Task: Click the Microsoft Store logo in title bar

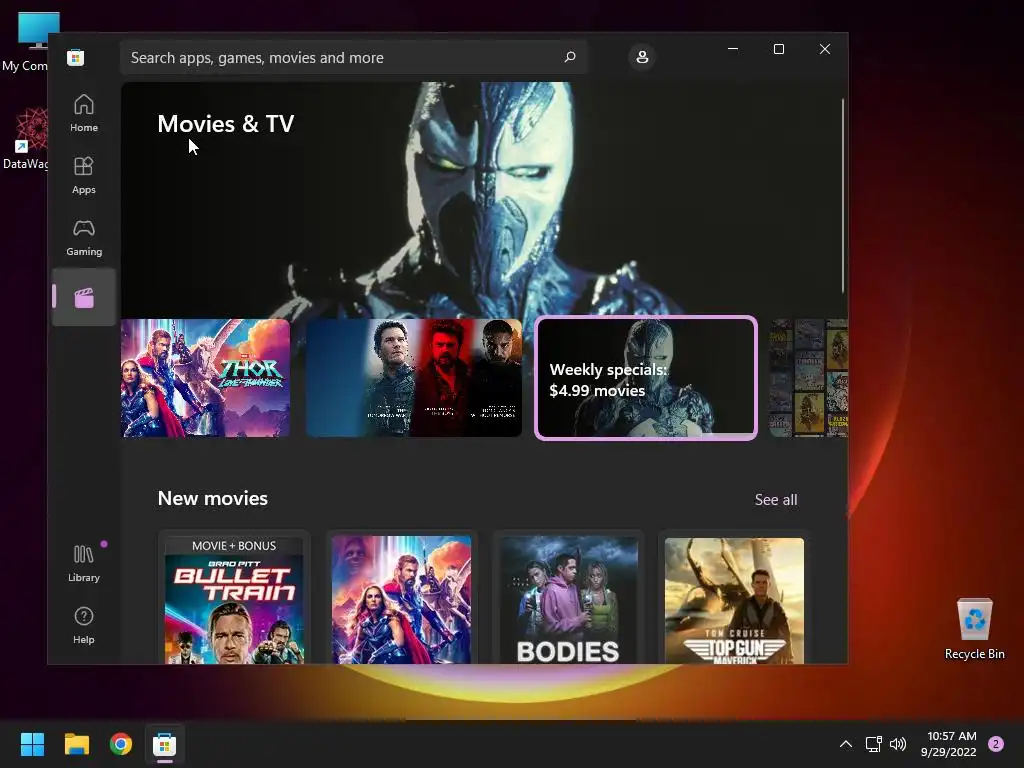Action: [x=75, y=57]
